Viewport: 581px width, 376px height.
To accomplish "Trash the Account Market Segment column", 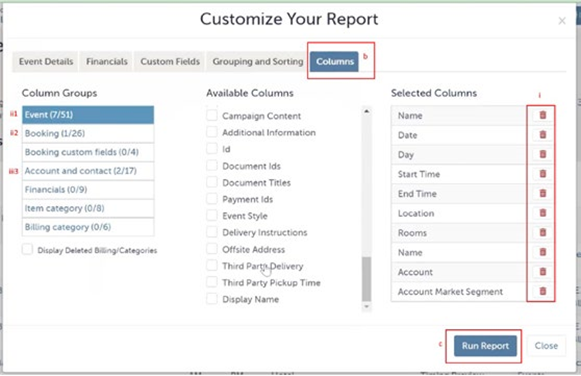I will pos(542,292).
